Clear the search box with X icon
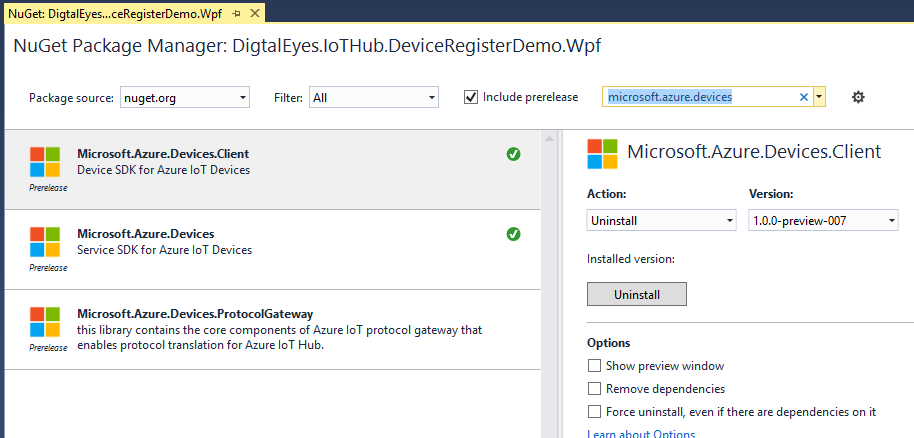 804,97
